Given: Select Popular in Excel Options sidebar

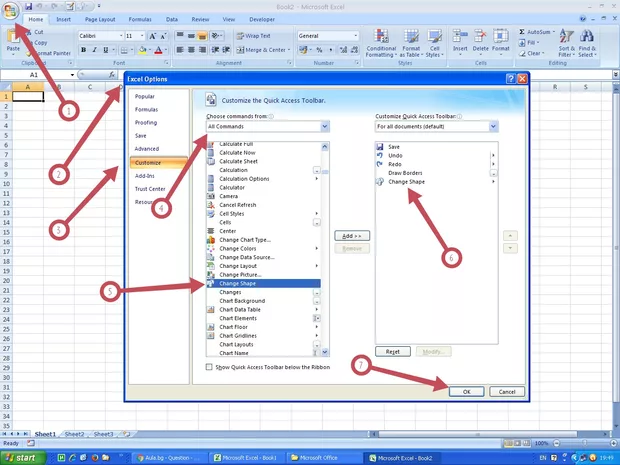Looking at the screenshot, I should [x=145, y=96].
